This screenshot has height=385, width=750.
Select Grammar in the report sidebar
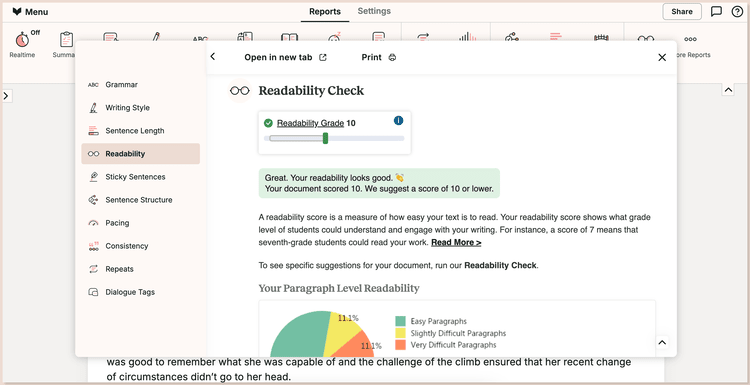141,85
